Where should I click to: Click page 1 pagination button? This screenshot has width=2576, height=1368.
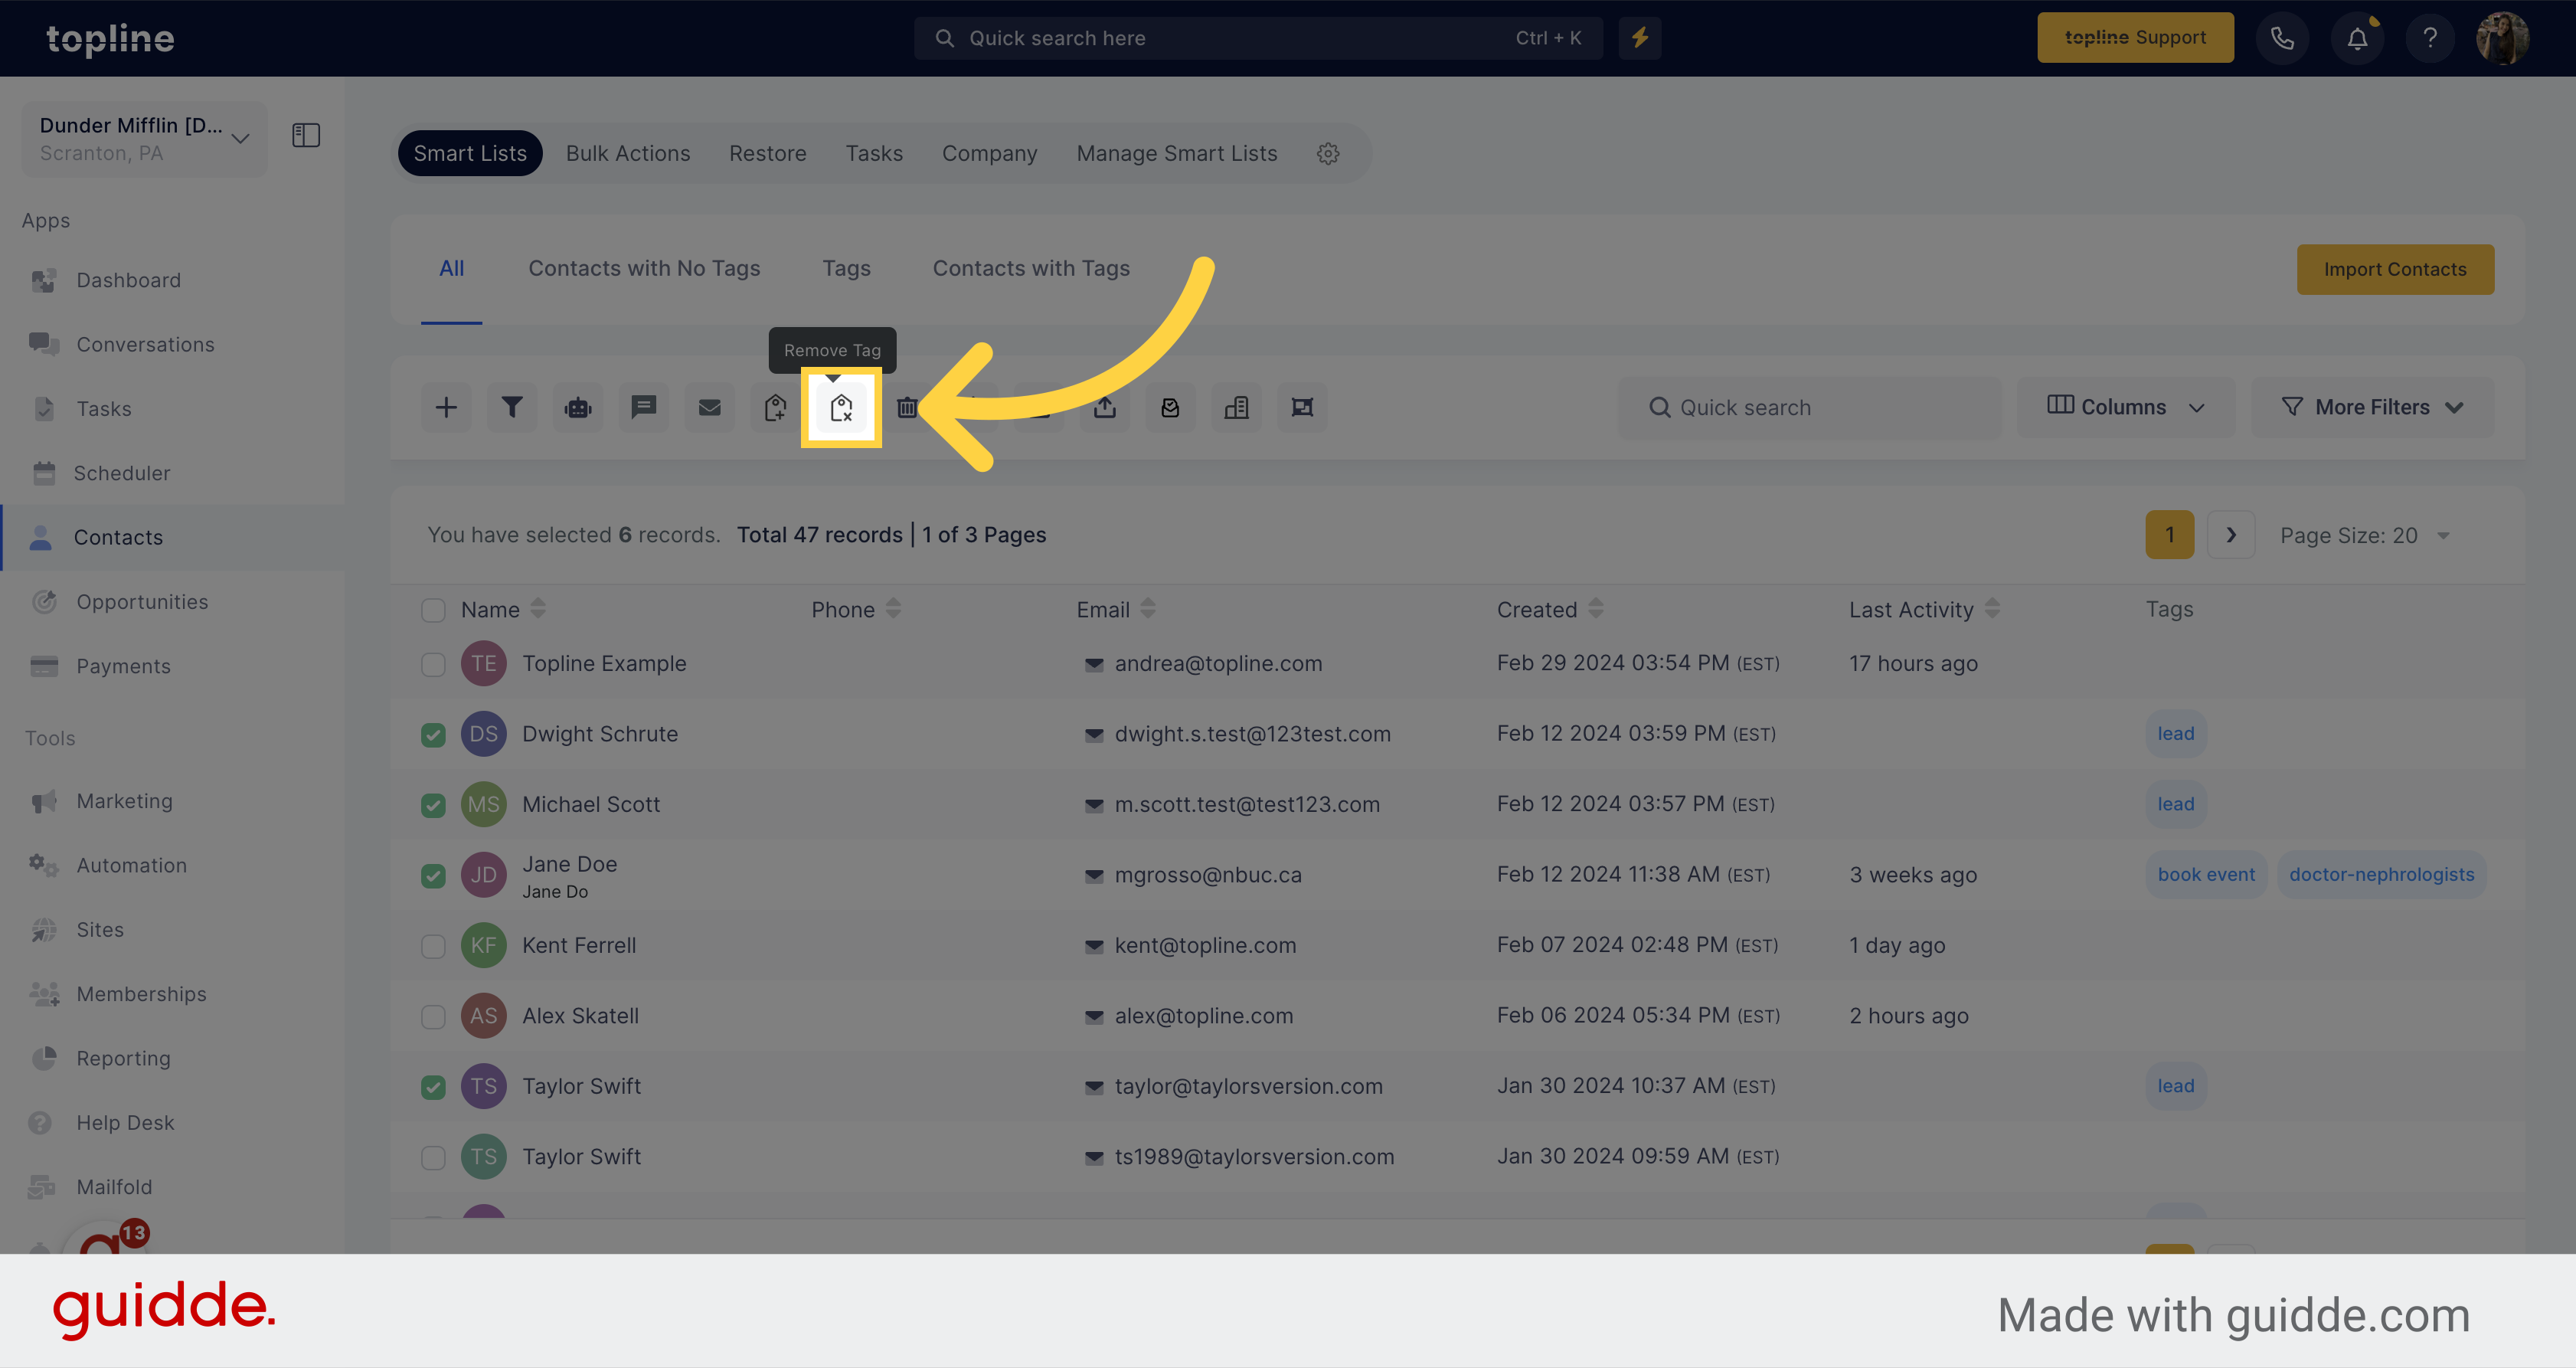click(x=2169, y=536)
